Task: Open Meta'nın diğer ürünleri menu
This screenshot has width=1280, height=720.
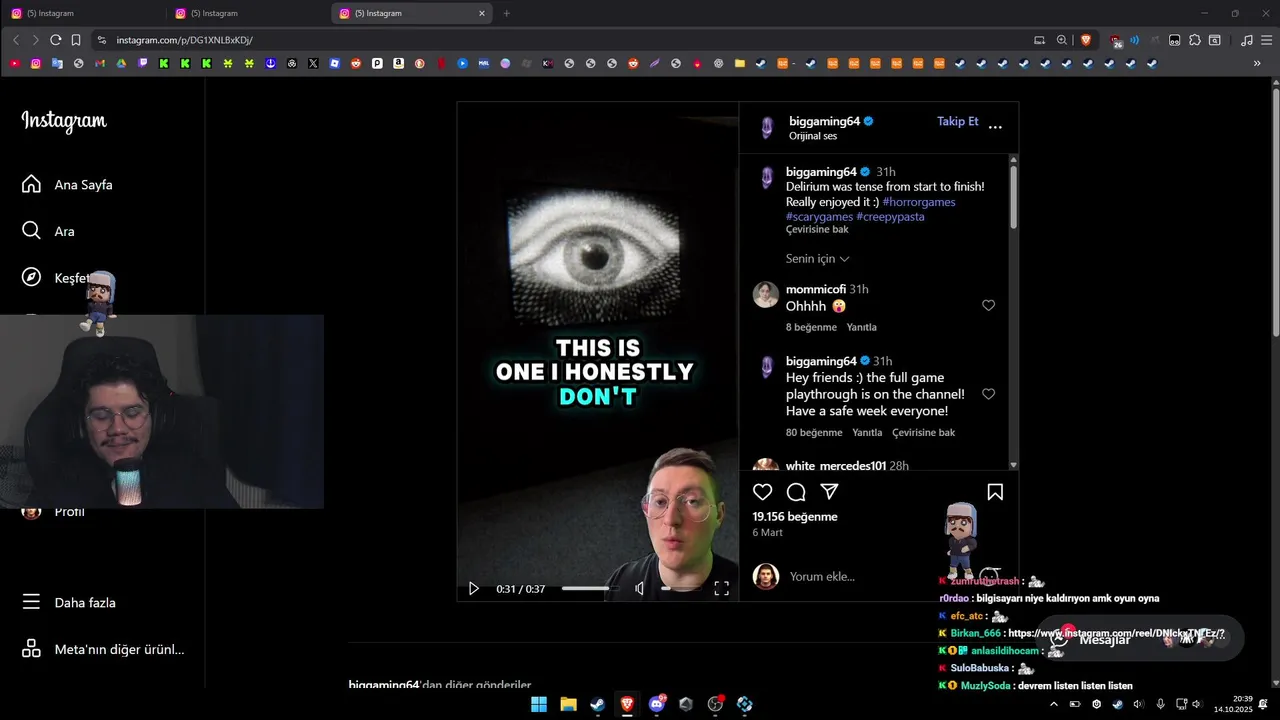Action: coord(103,649)
